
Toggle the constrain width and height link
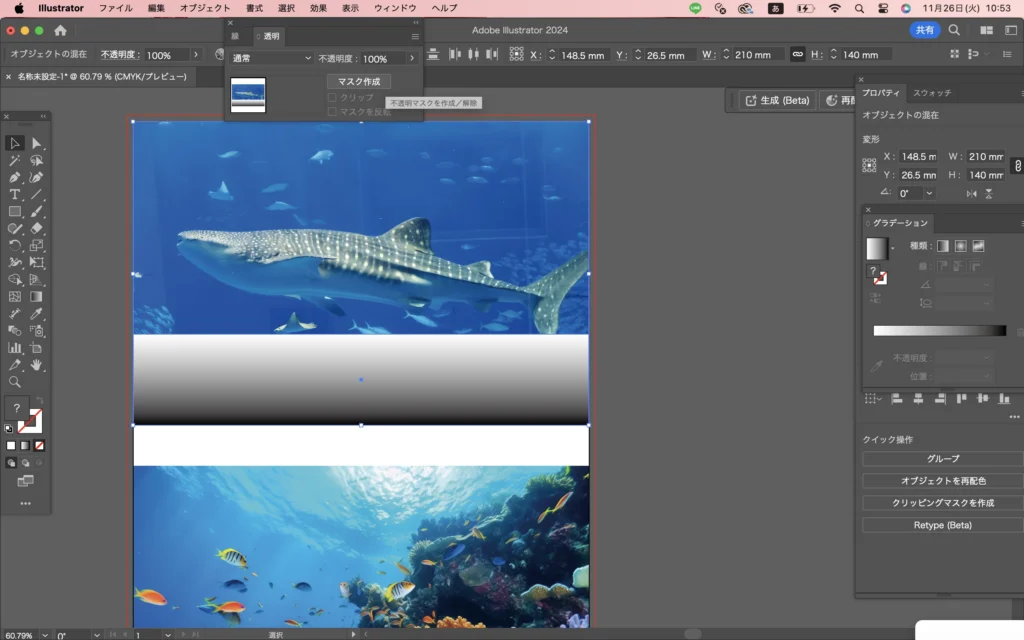click(x=1017, y=165)
